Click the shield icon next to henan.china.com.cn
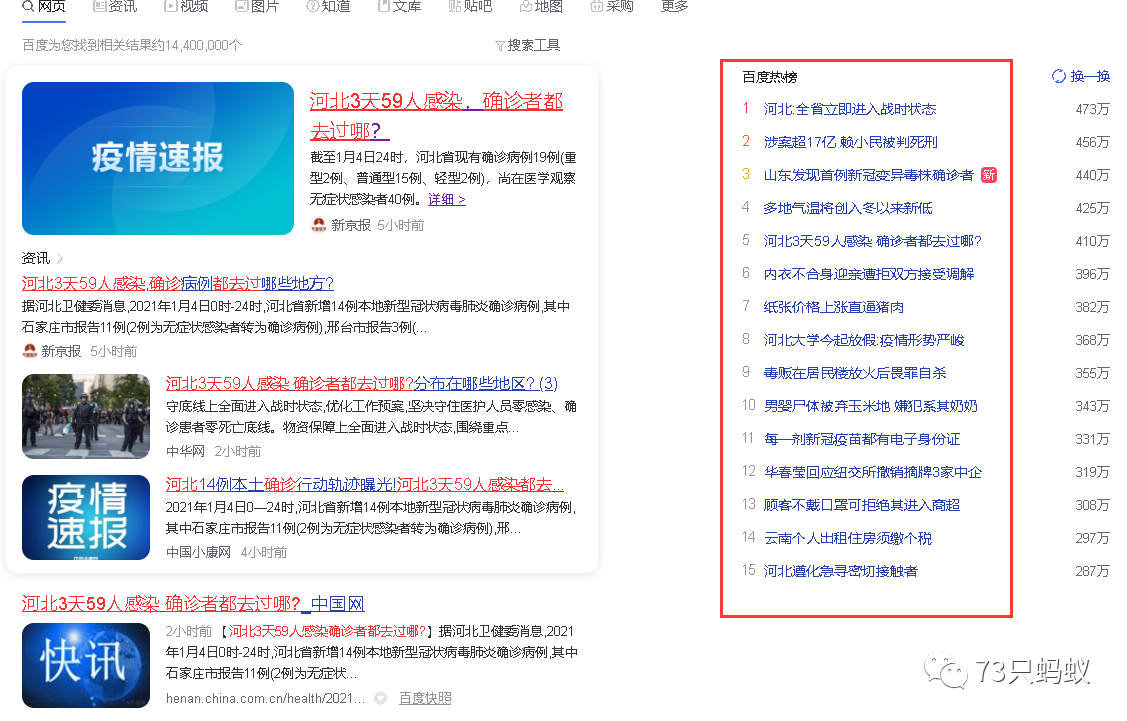This screenshot has width=1127, height=721. [381, 698]
